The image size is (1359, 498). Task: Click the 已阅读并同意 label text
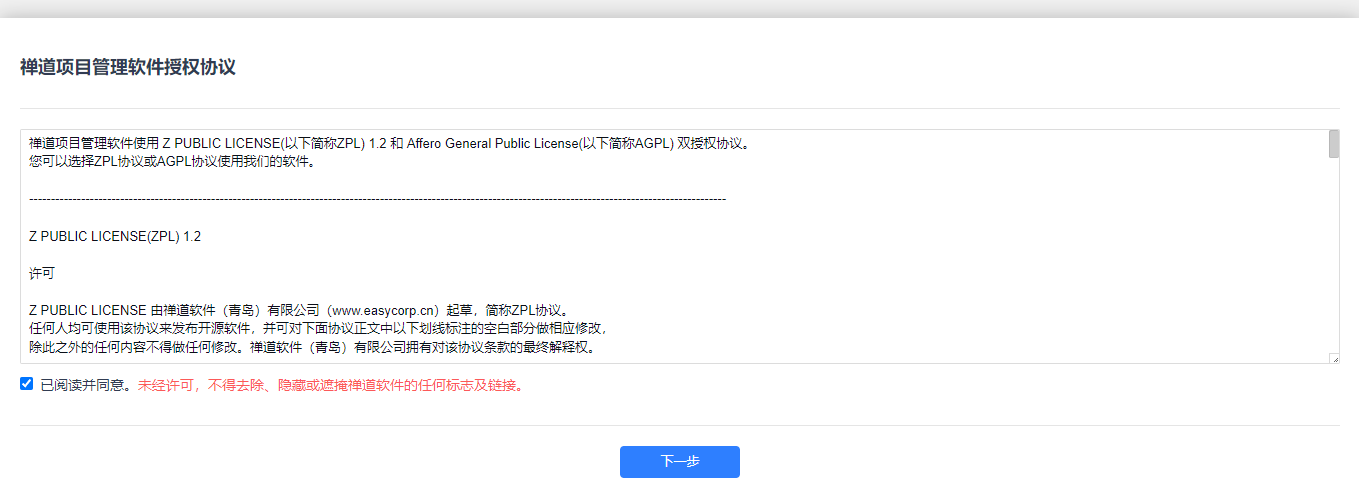[x=87, y=385]
